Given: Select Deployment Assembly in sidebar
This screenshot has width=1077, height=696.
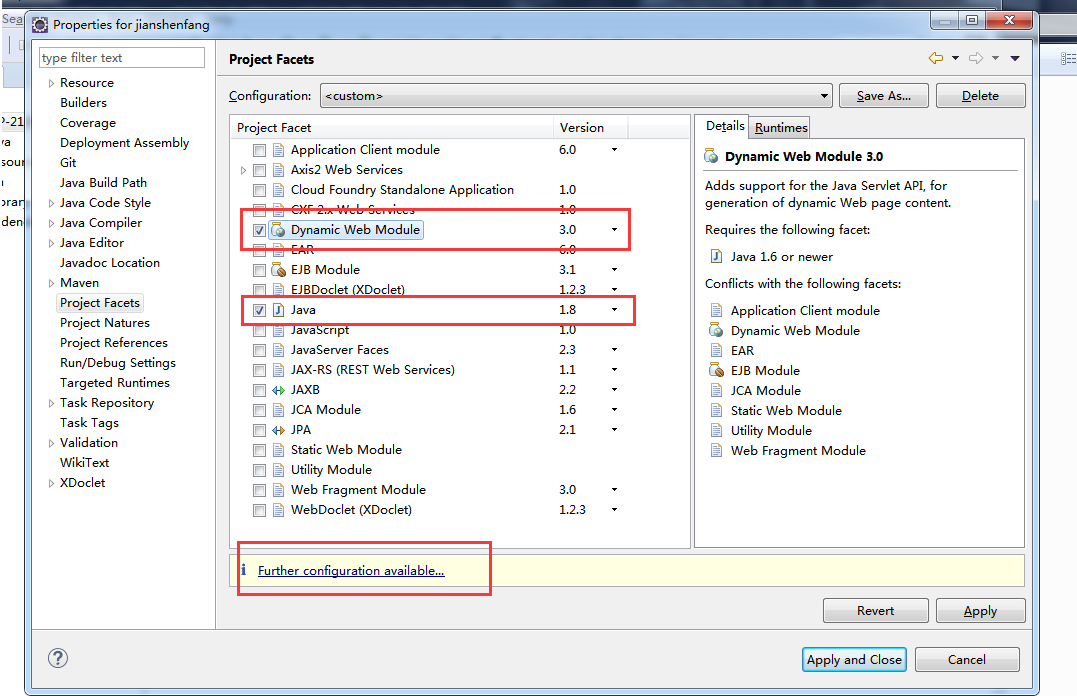Looking at the screenshot, I should (124, 143).
